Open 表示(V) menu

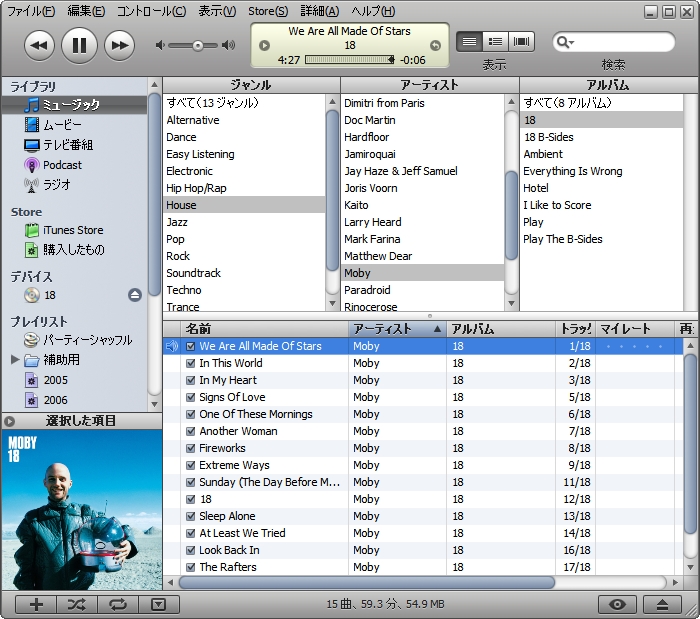[x=217, y=11]
